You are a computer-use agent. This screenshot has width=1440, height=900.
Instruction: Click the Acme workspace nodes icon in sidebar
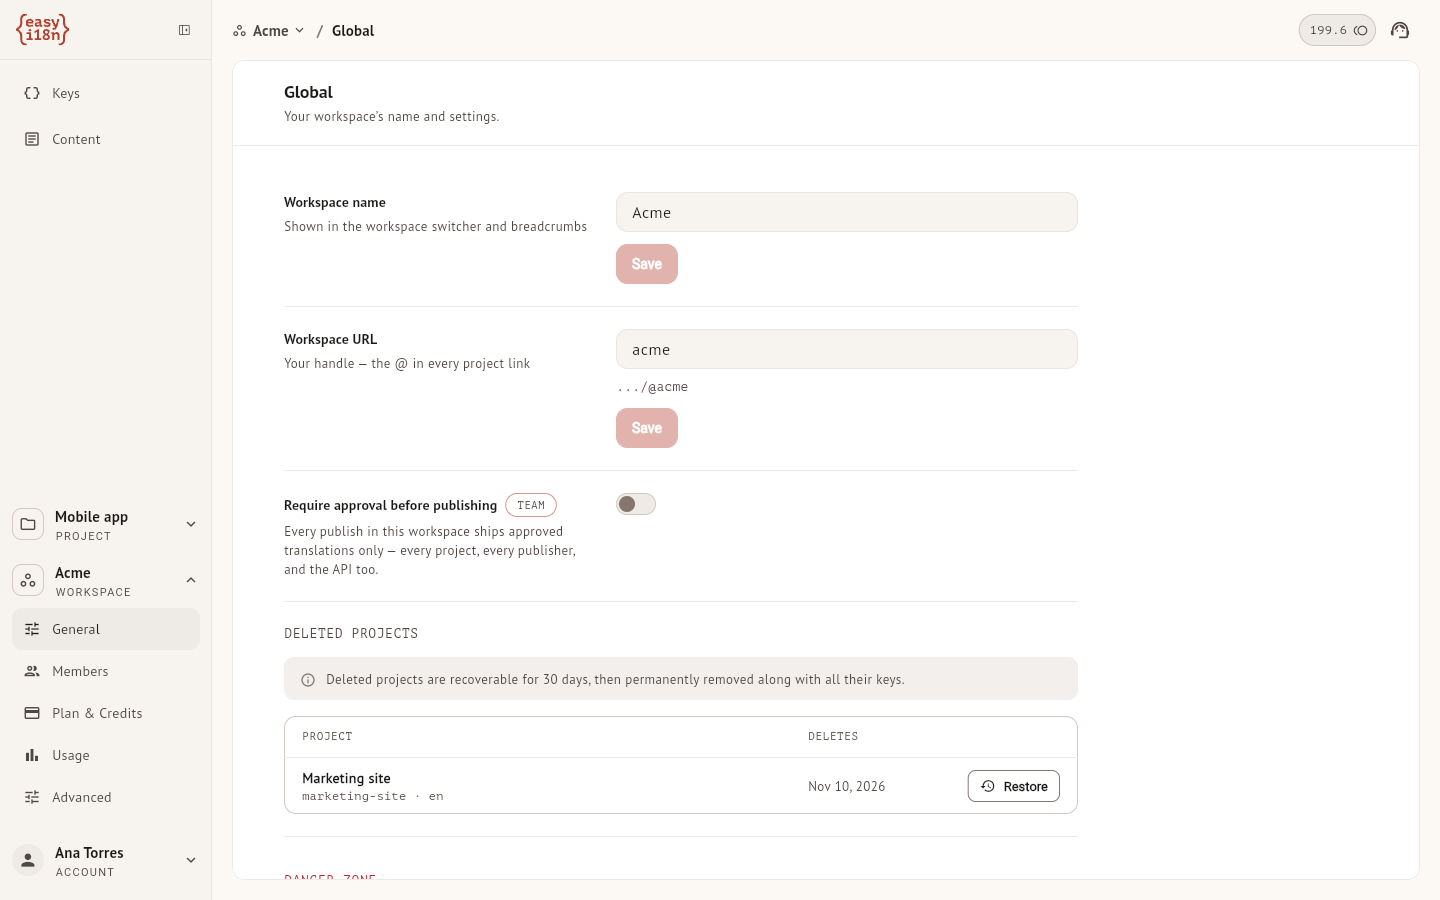tap(28, 580)
